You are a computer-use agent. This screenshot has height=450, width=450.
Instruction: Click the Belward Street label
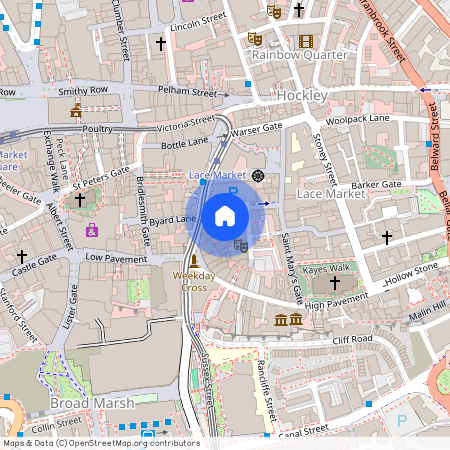pos(434,137)
